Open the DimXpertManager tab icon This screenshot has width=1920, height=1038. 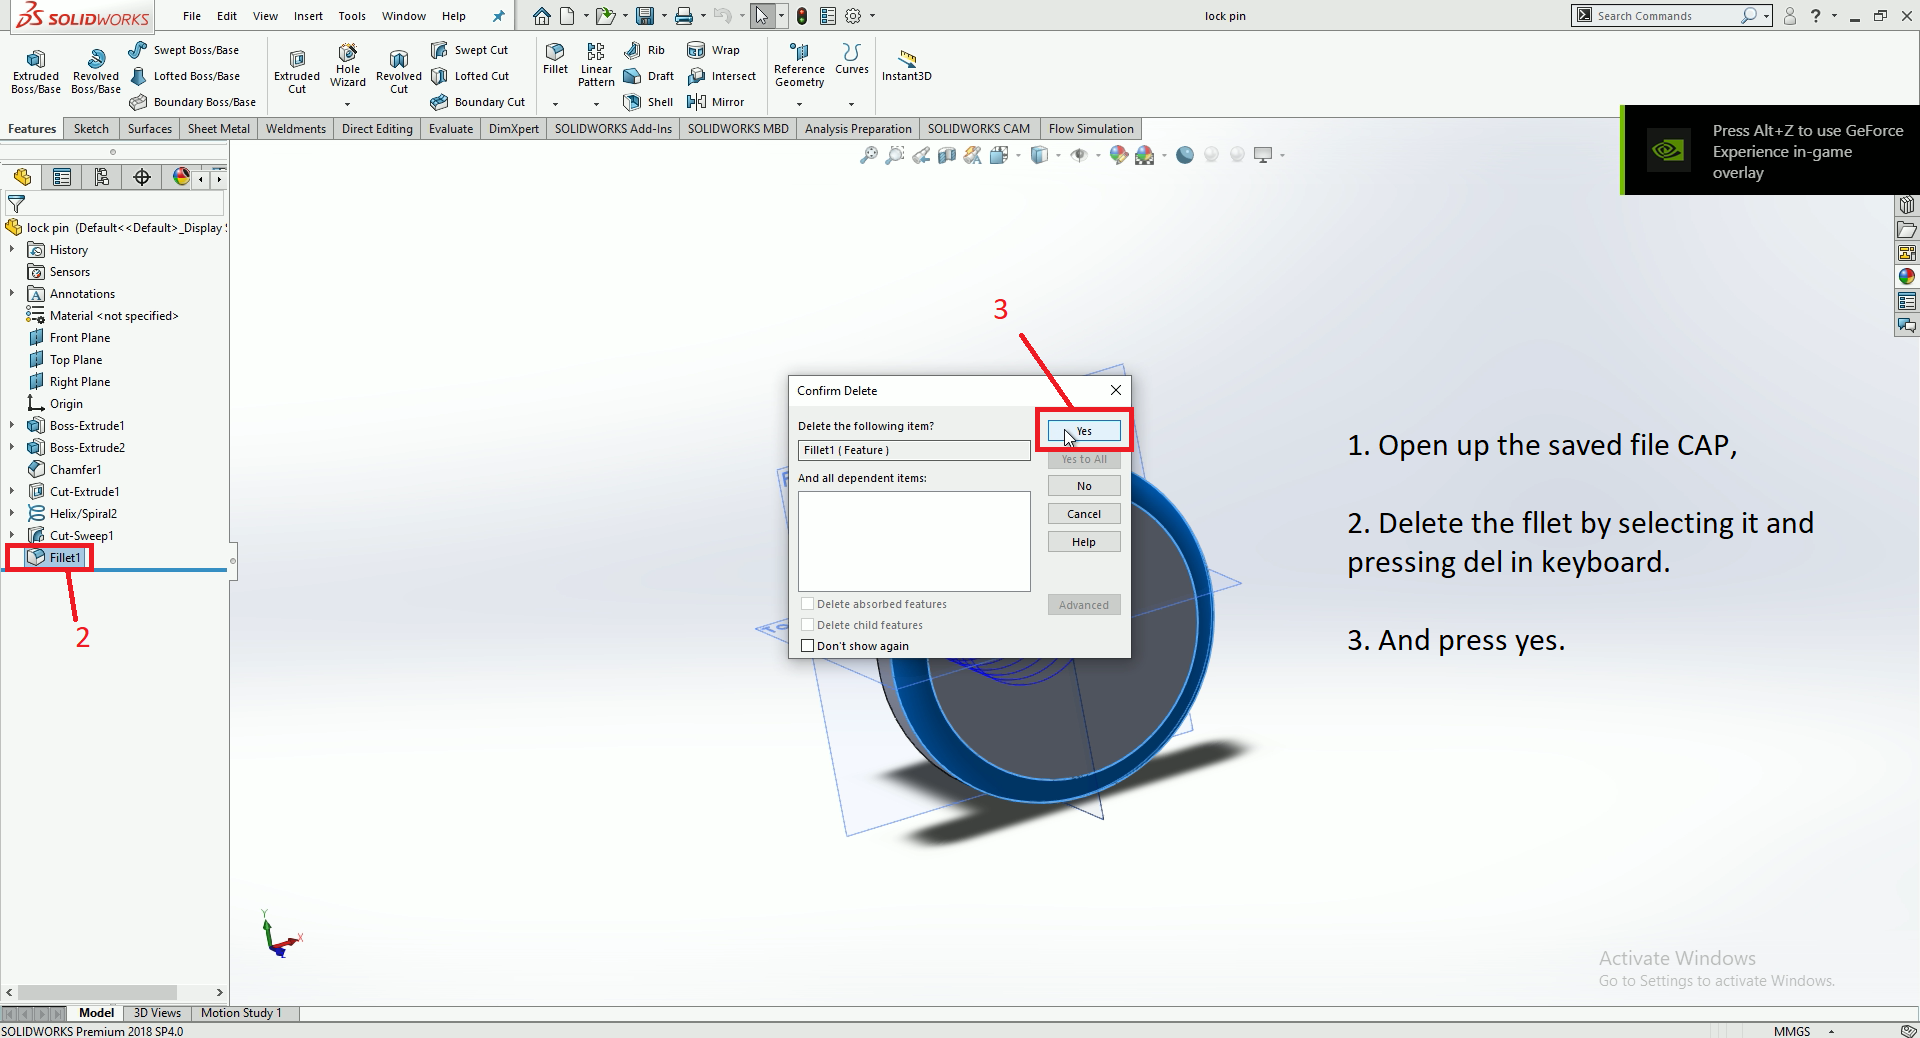142,178
